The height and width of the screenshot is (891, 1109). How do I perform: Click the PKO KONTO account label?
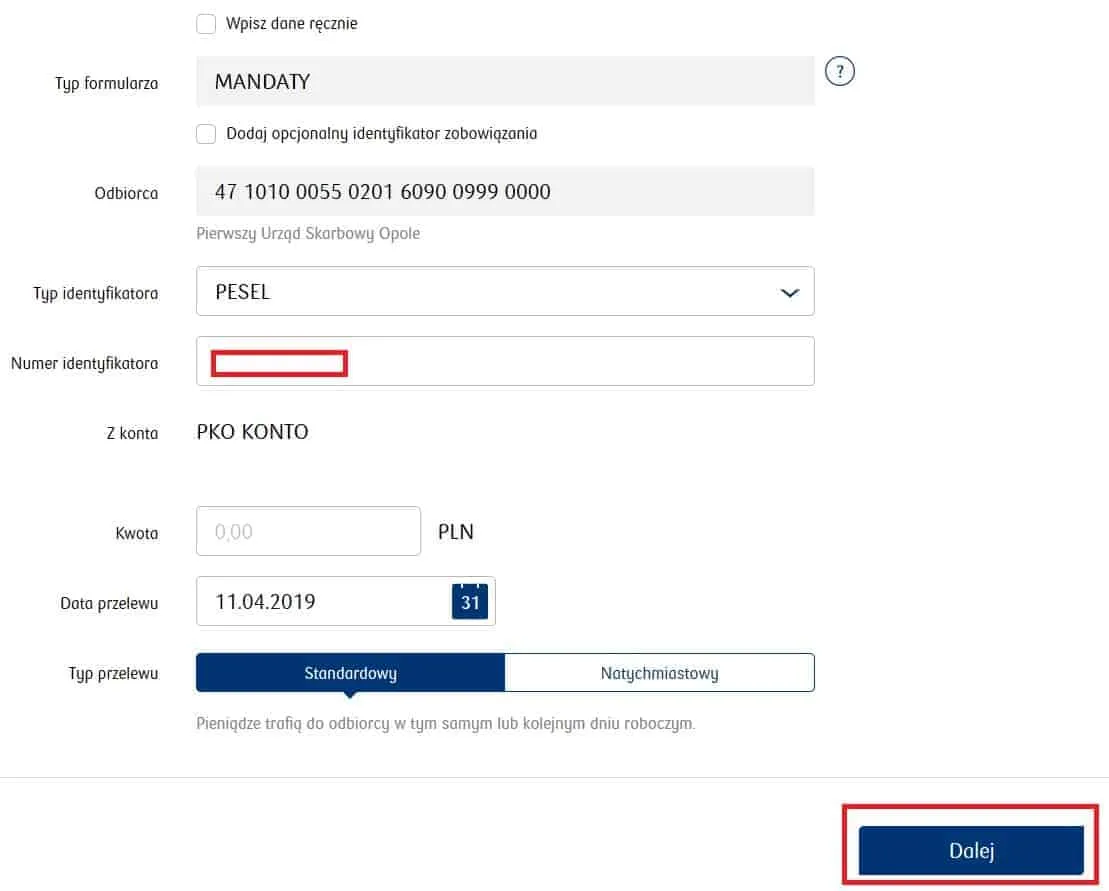click(252, 431)
